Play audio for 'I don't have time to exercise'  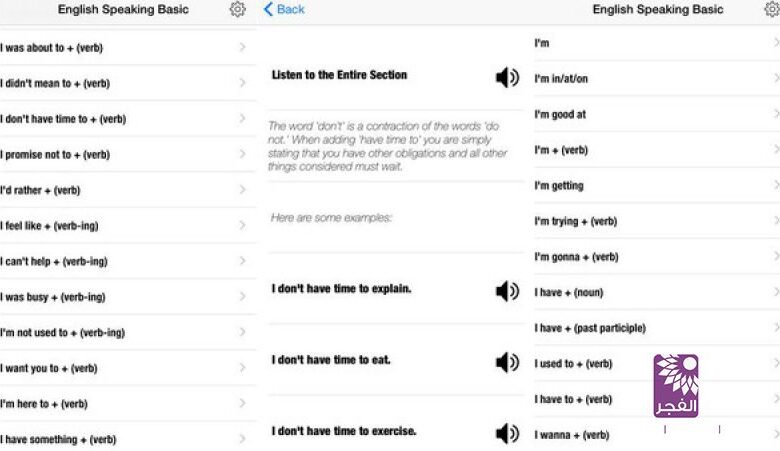coord(507,433)
